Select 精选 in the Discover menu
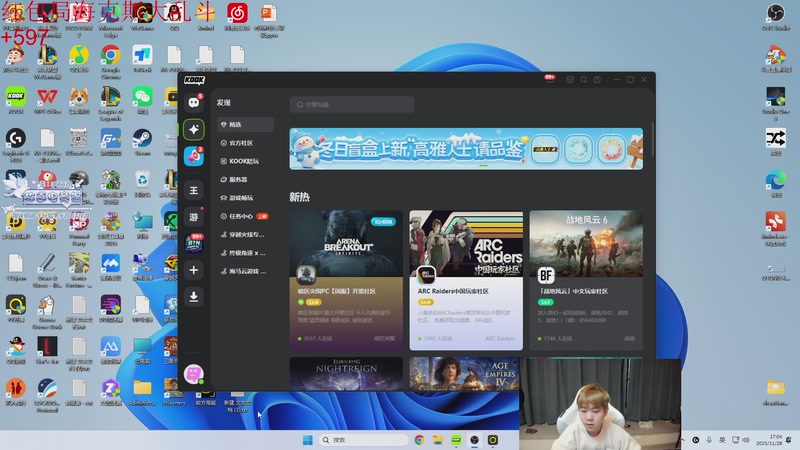The width and height of the screenshot is (800, 450). (x=245, y=124)
